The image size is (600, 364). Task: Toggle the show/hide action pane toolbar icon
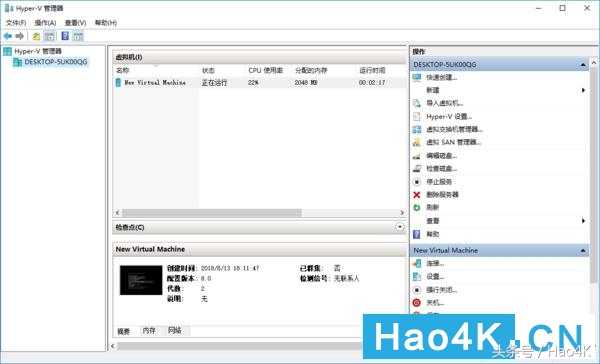(x=78, y=36)
